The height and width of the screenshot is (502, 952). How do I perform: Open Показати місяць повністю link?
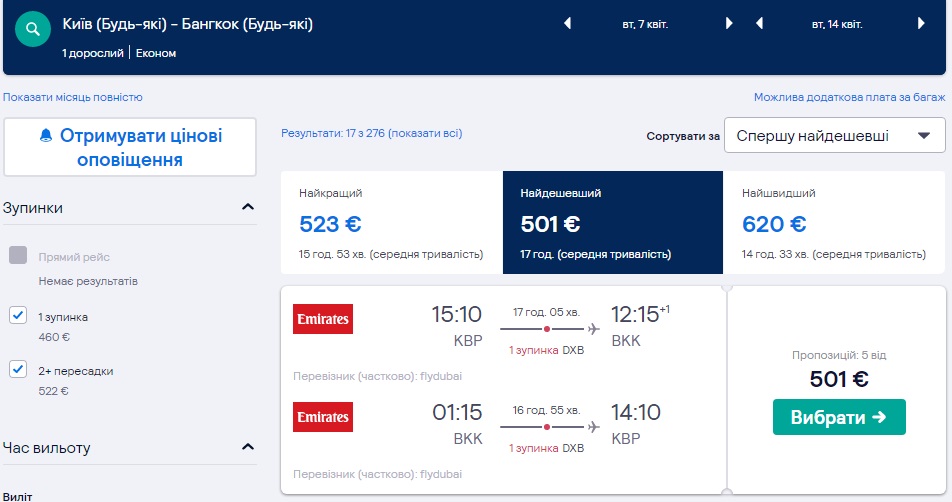pyautogui.click(x=73, y=97)
